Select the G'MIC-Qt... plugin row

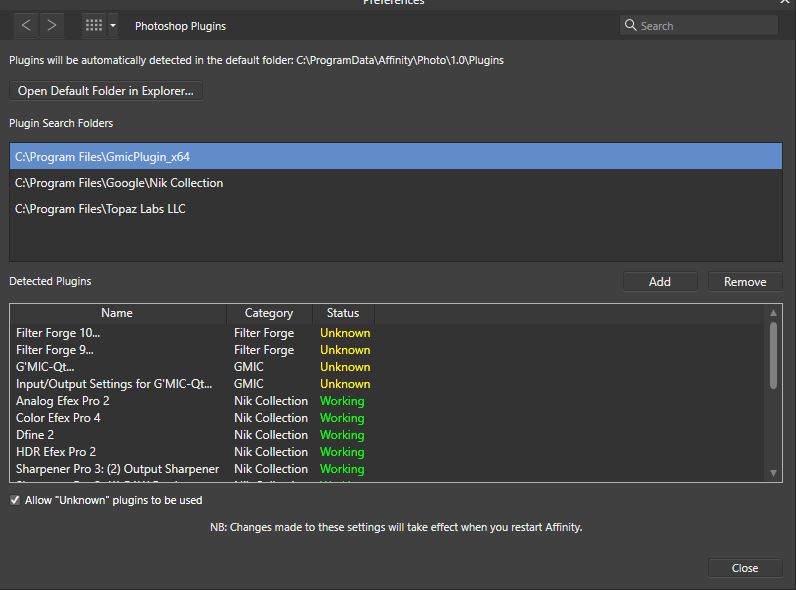pos(387,367)
